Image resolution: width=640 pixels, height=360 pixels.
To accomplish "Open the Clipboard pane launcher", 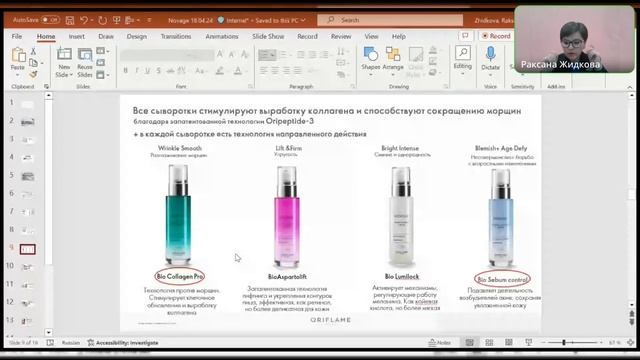I will coord(47,87).
